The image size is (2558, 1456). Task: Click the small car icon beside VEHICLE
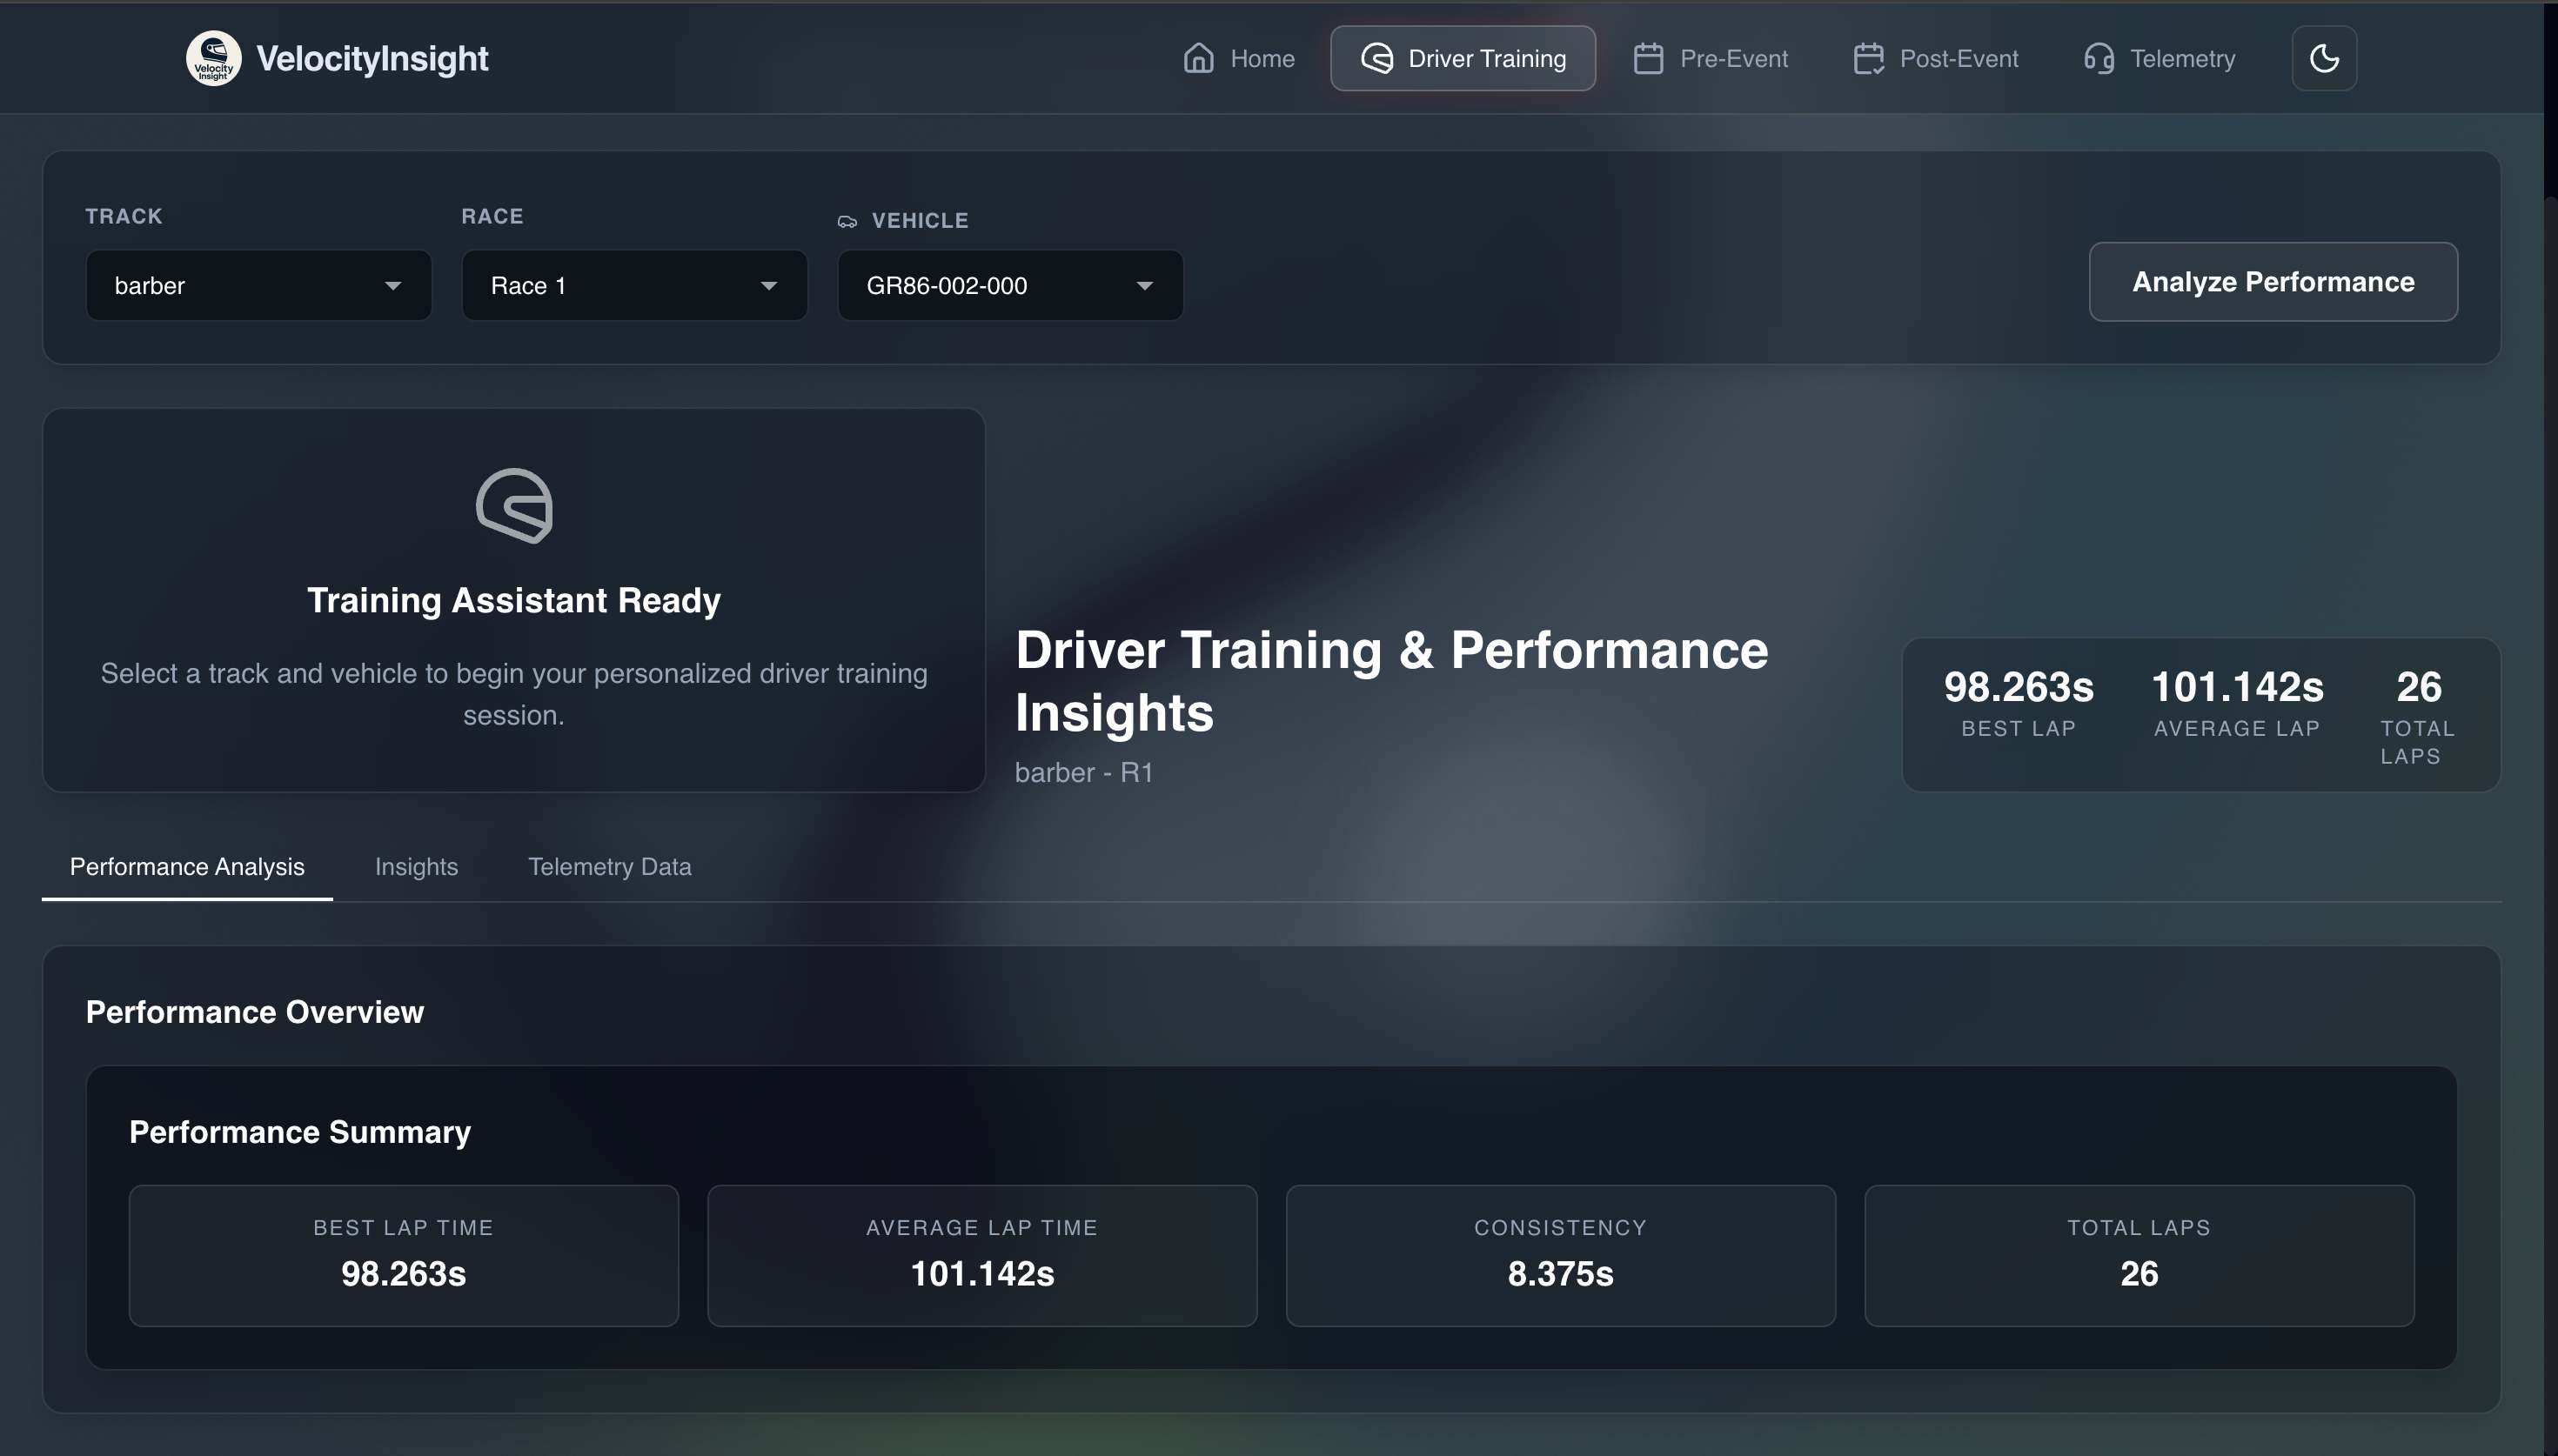[x=847, y=221]
